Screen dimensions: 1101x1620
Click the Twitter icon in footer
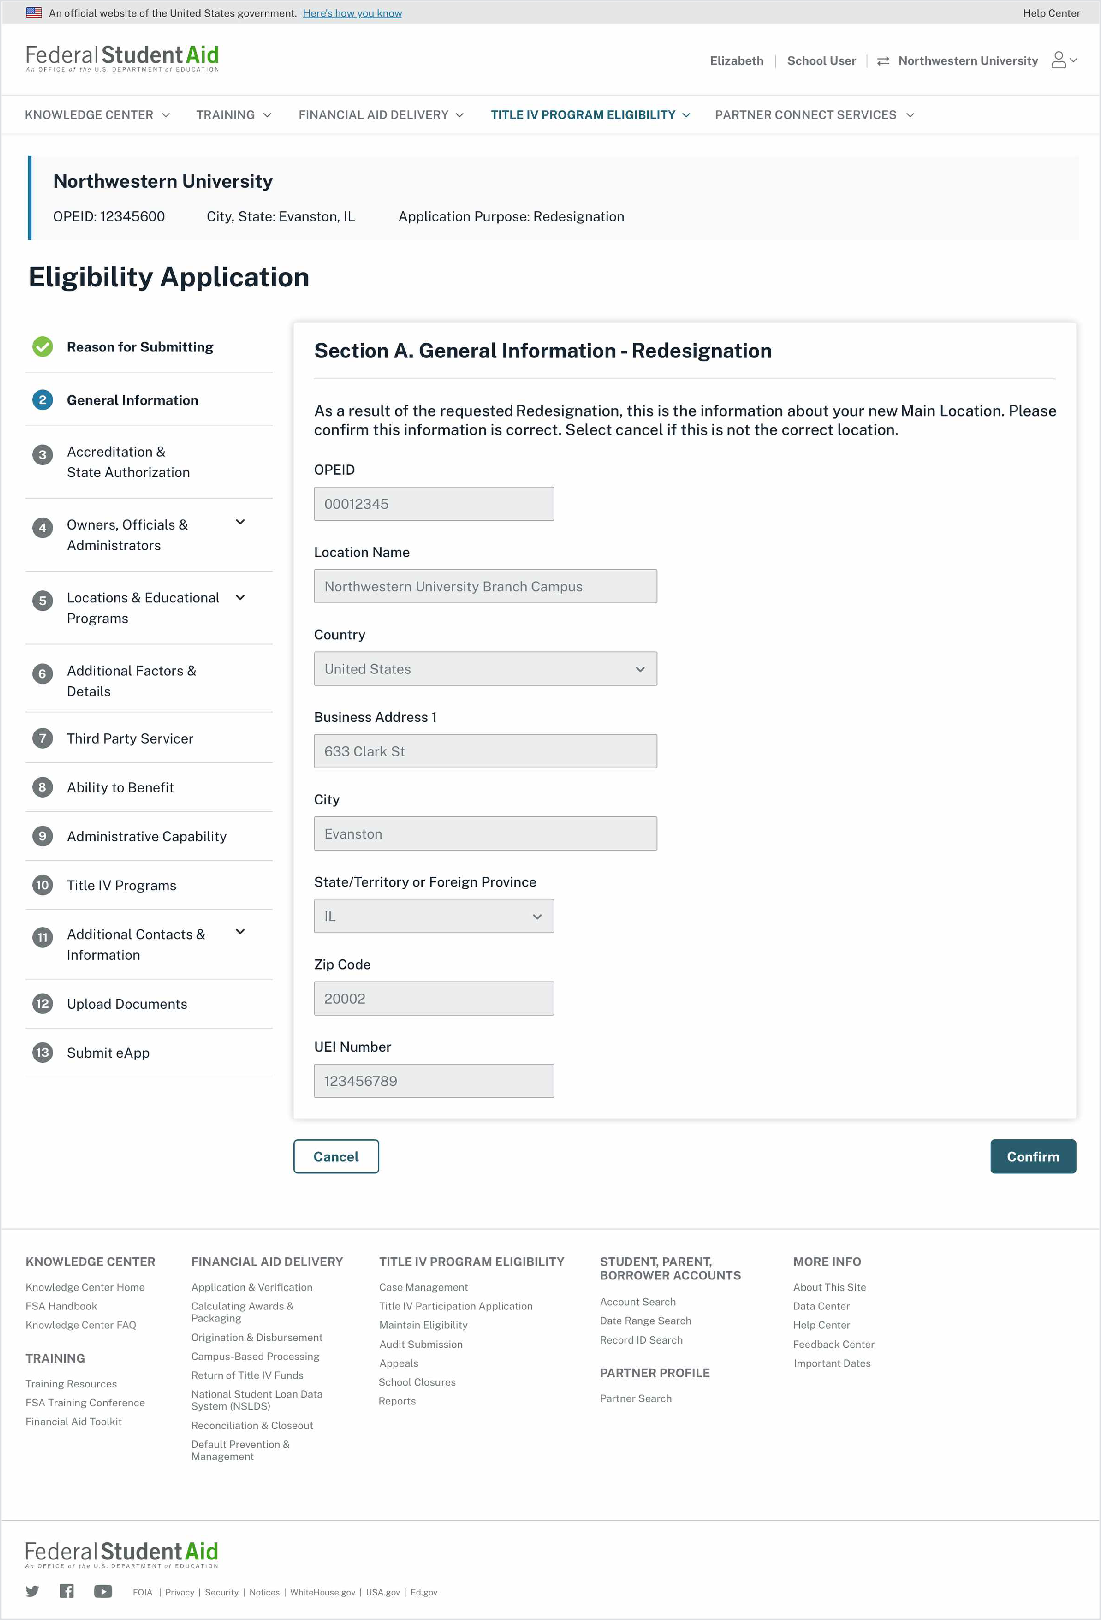pos(32,1591)
